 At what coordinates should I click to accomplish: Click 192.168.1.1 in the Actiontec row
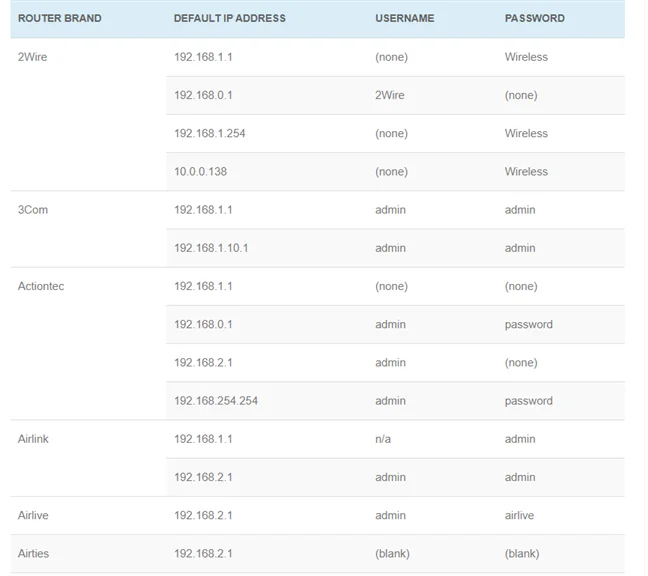[x=203, y=286]
